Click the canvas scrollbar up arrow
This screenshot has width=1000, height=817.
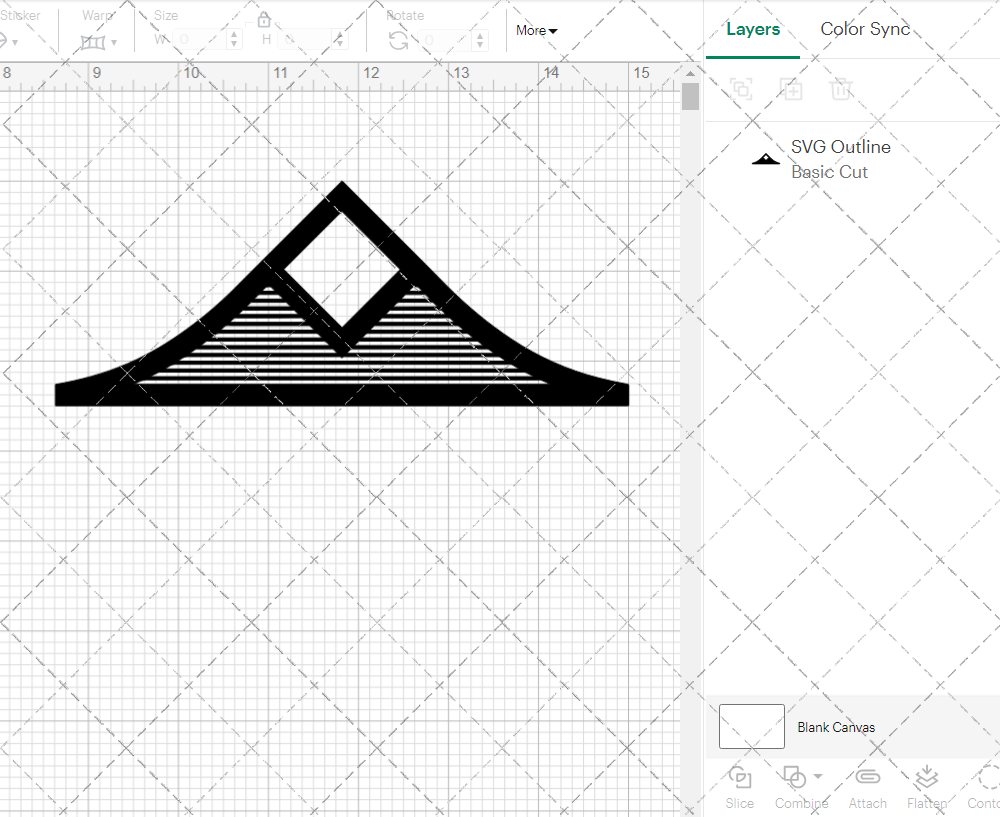click(690, 74)
